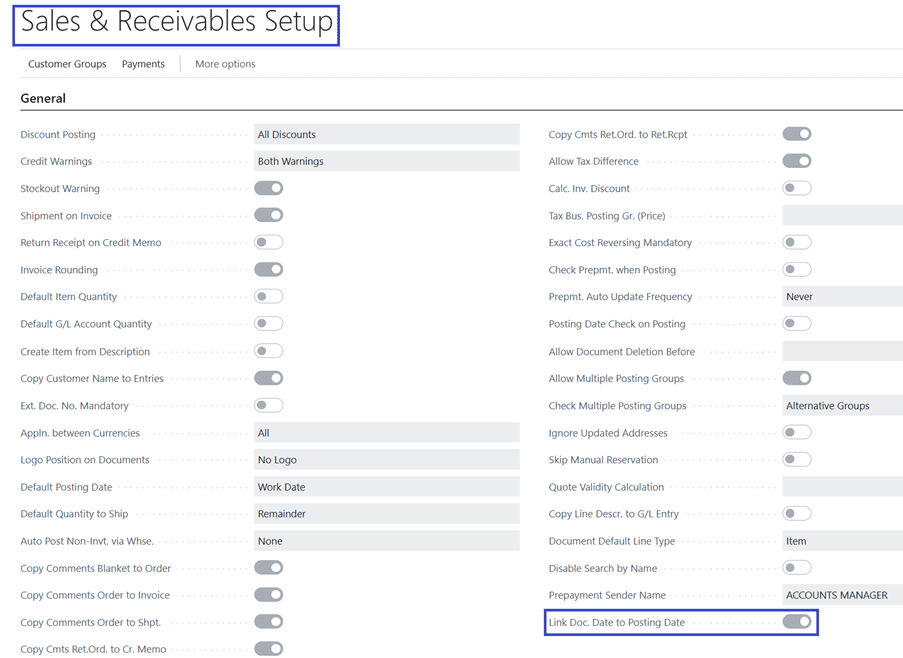Turn on Disable Search by Name
The image size is (903, 658).
(x=796, y=568)
